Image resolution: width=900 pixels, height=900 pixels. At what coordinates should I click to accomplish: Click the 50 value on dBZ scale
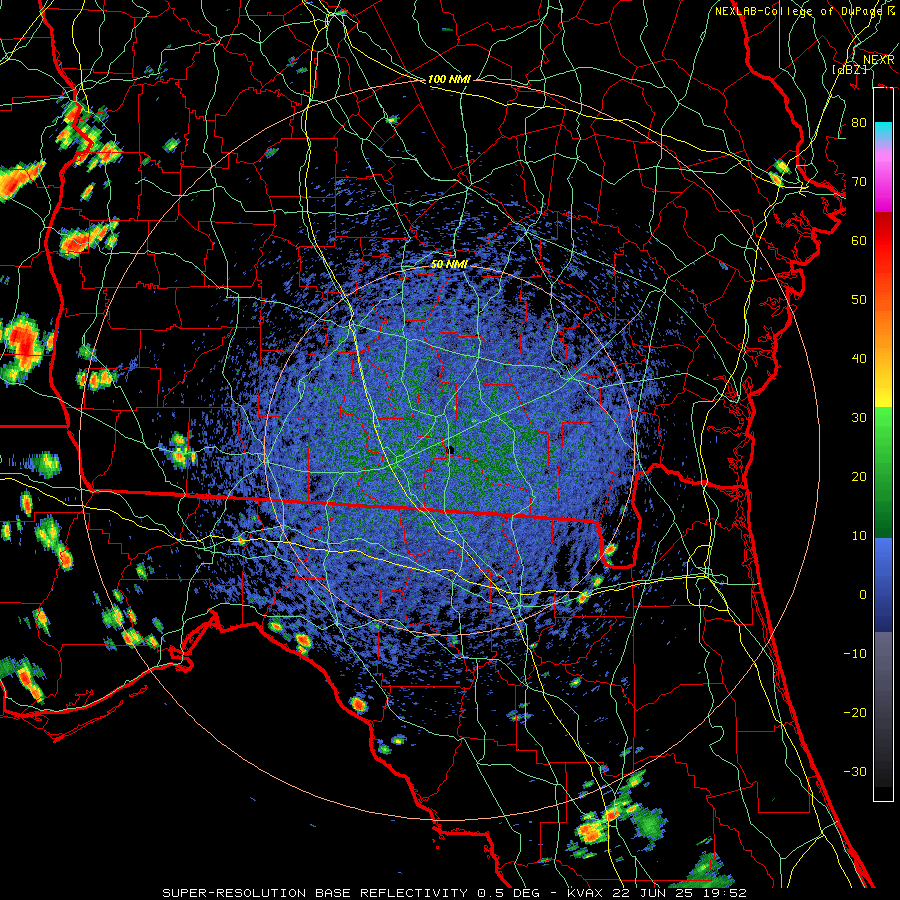(x=859, y=300)
